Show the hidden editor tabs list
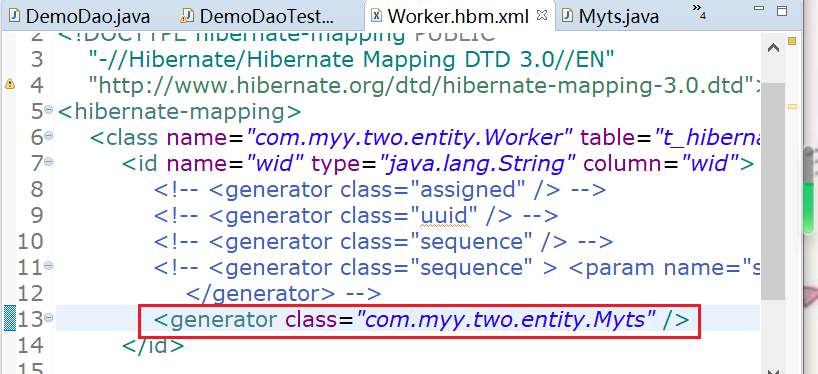The image size is (818, 374). click(x=699, y=11)
